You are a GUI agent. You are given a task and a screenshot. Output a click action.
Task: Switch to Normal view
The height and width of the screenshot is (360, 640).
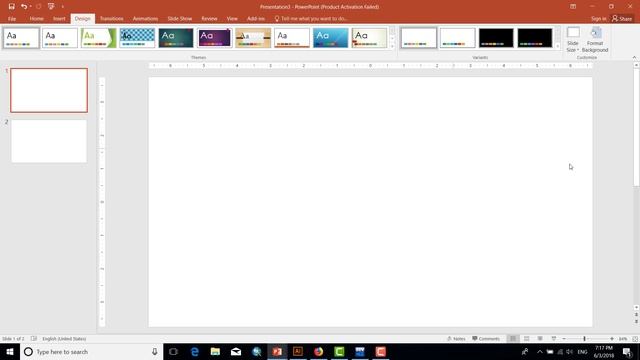coord(513,339)
